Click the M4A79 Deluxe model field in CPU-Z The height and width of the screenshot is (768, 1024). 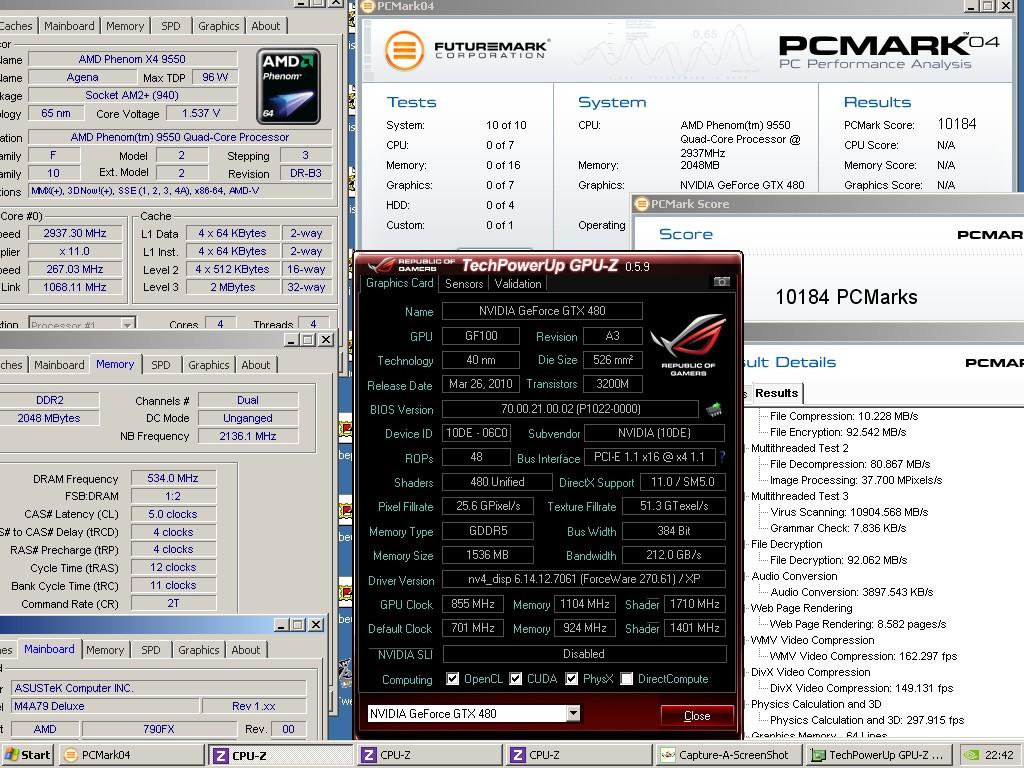[104, 706]
